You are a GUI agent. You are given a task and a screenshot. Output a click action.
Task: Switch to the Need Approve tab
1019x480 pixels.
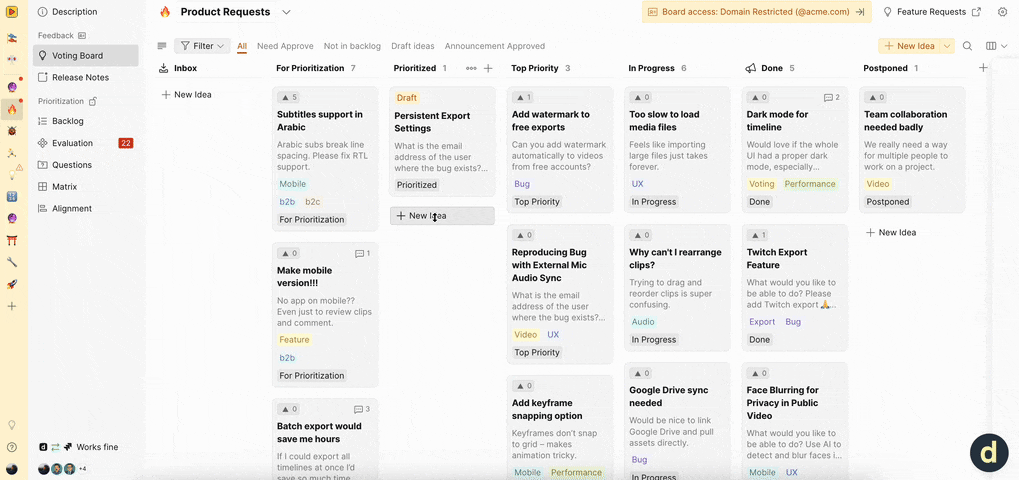pos(285,46)
